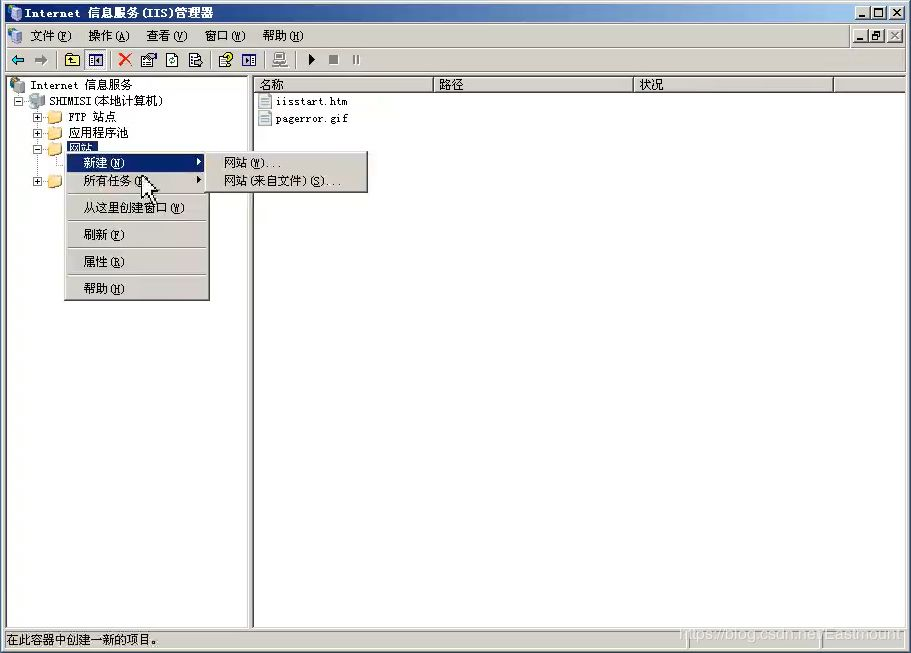
Task: Open the 新建(N) submenu arrow
Action: point(199,162)
